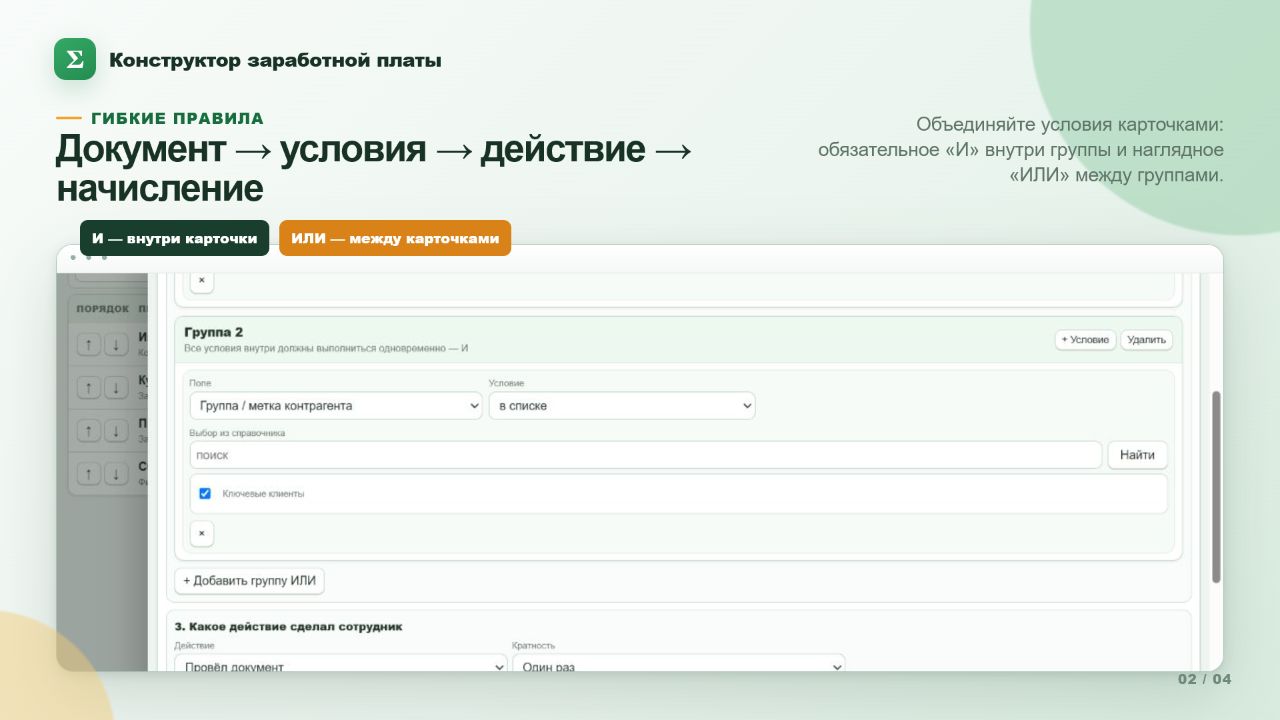Move up the background row starting with С

click(89, 472)
